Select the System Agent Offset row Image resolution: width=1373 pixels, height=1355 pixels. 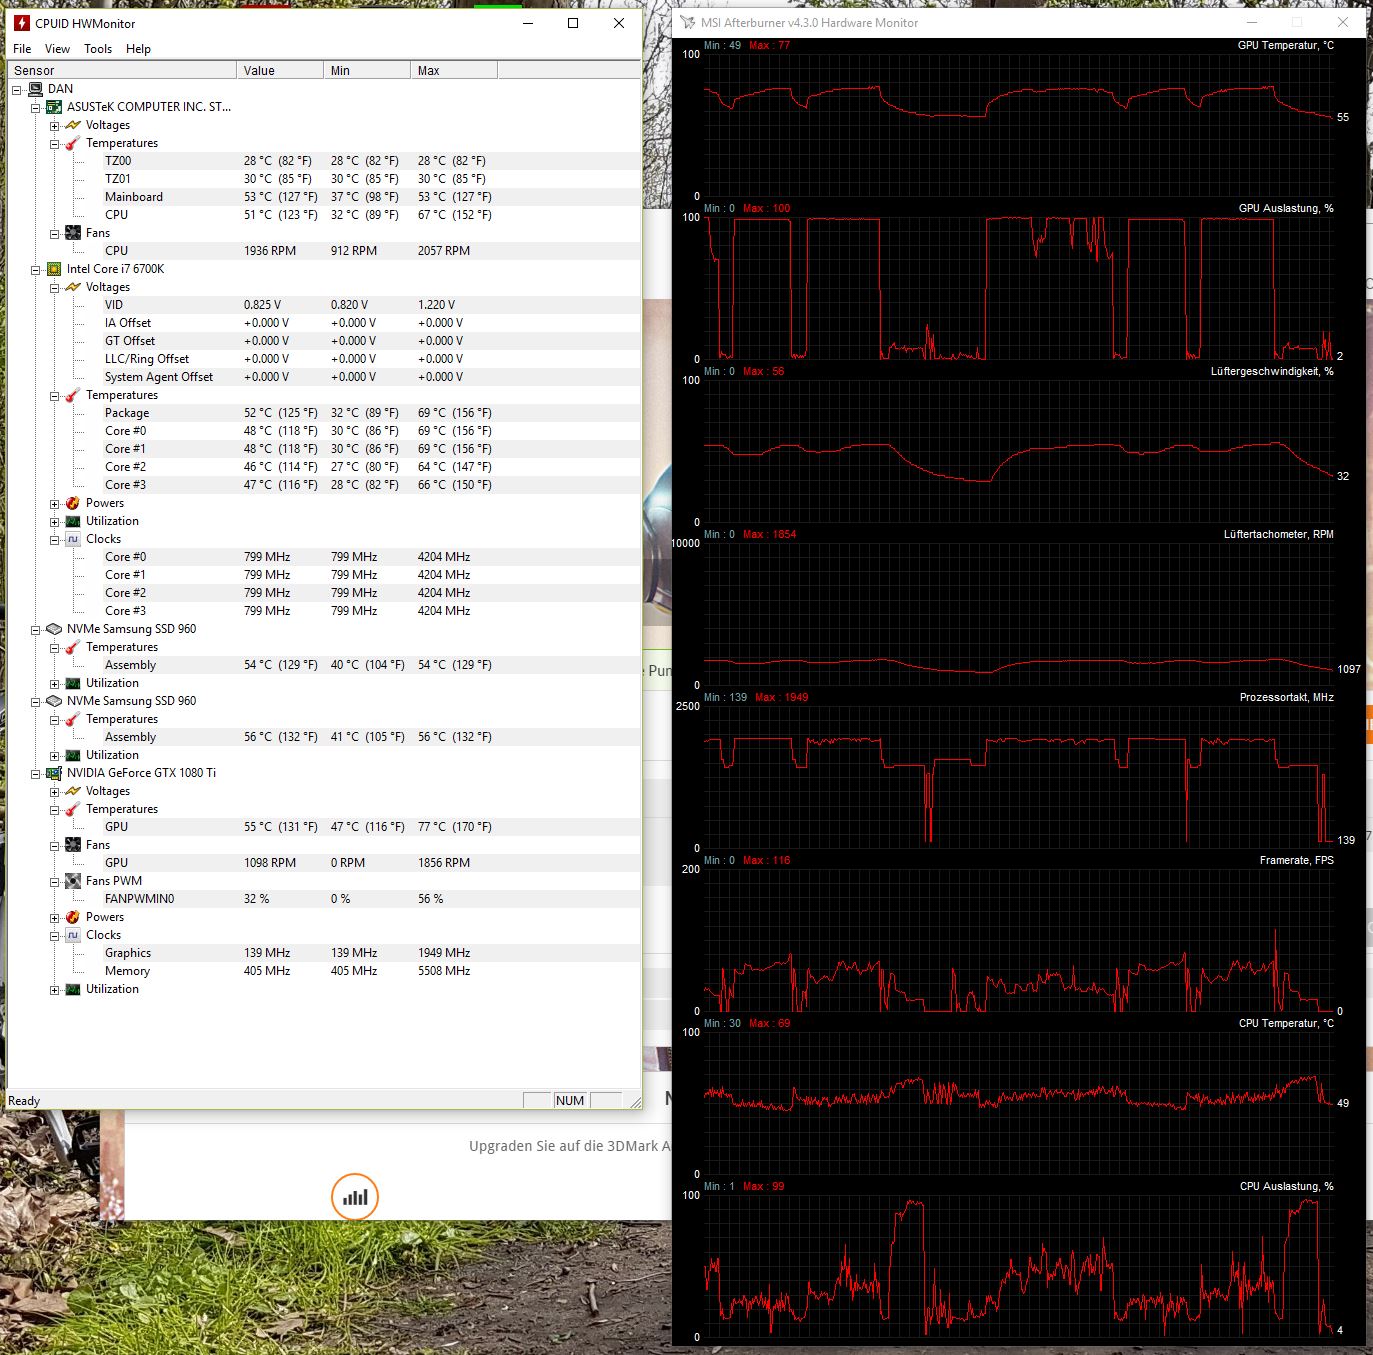(x=324, y=377)
